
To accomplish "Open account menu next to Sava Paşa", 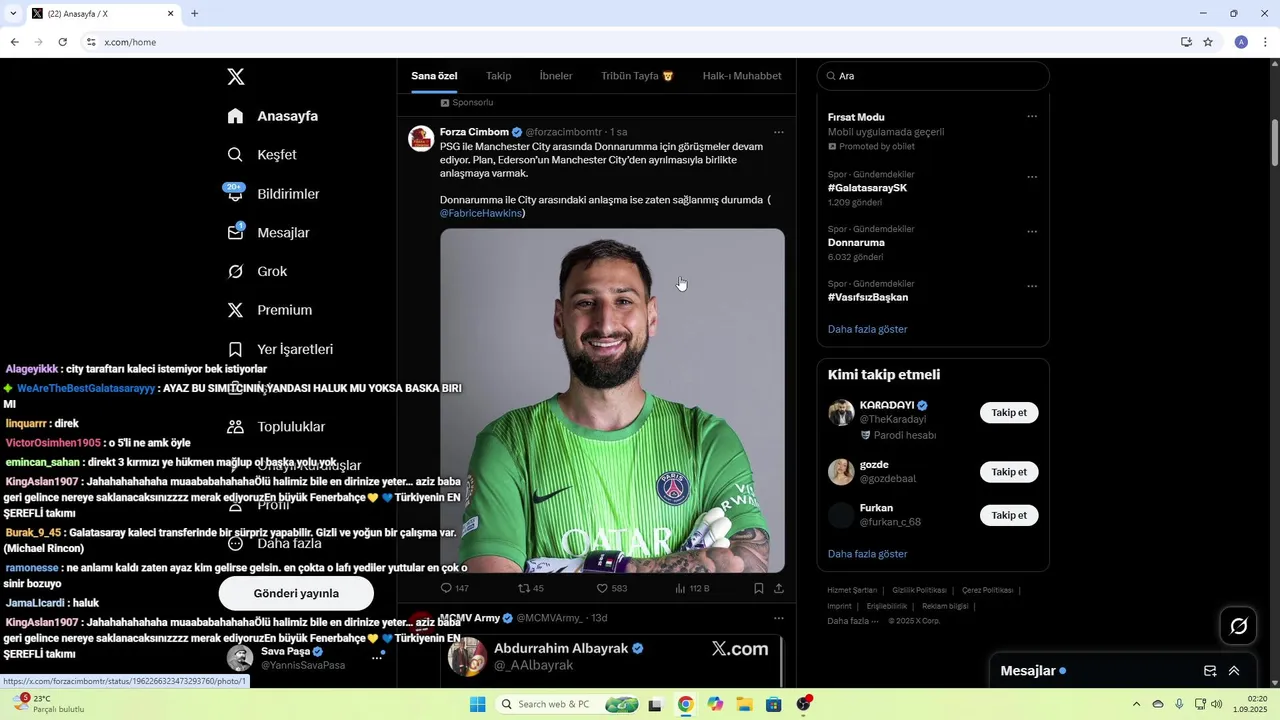I will [377, 658].
